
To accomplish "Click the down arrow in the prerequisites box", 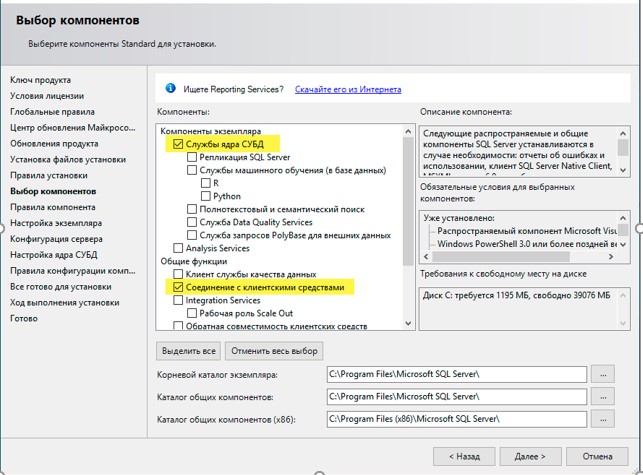I will (x=623, y=244).
